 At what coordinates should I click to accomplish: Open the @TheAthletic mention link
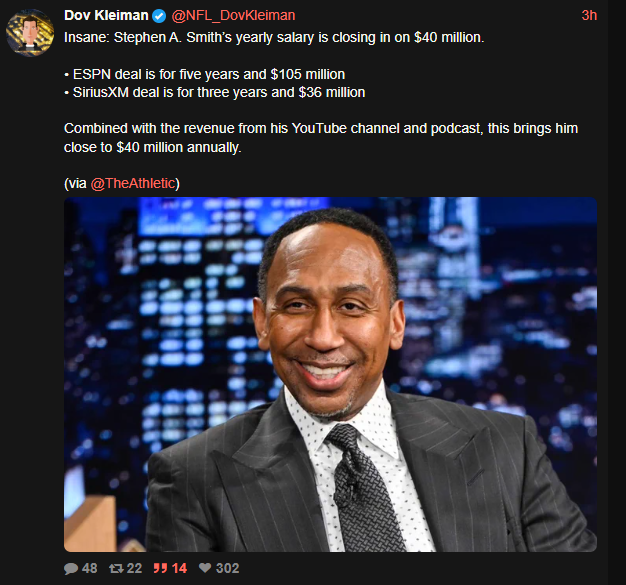point(133,183)
